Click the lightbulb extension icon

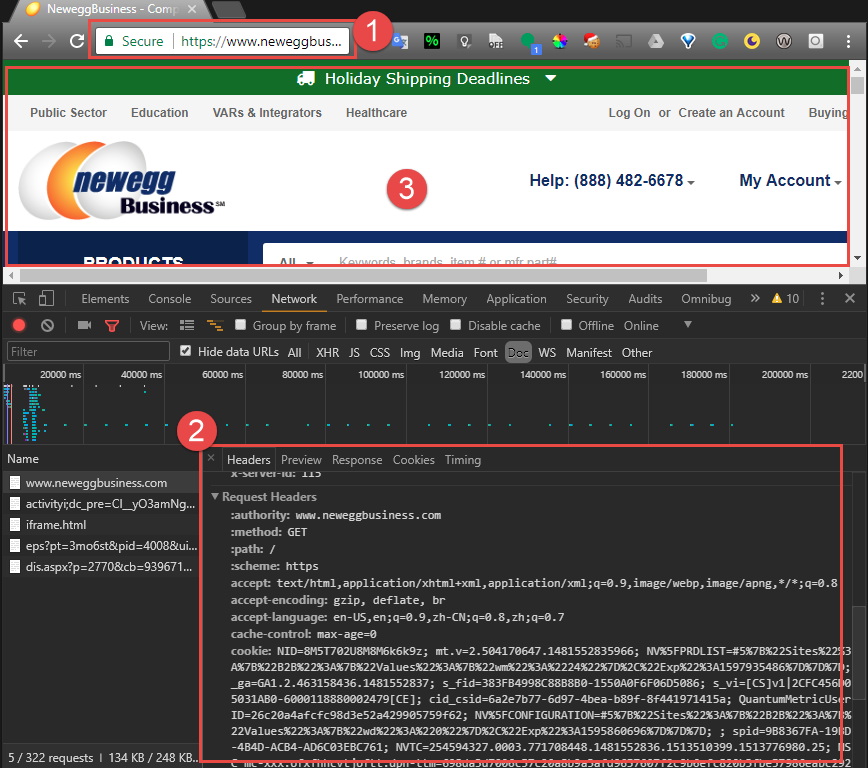(x=464, y=41)
